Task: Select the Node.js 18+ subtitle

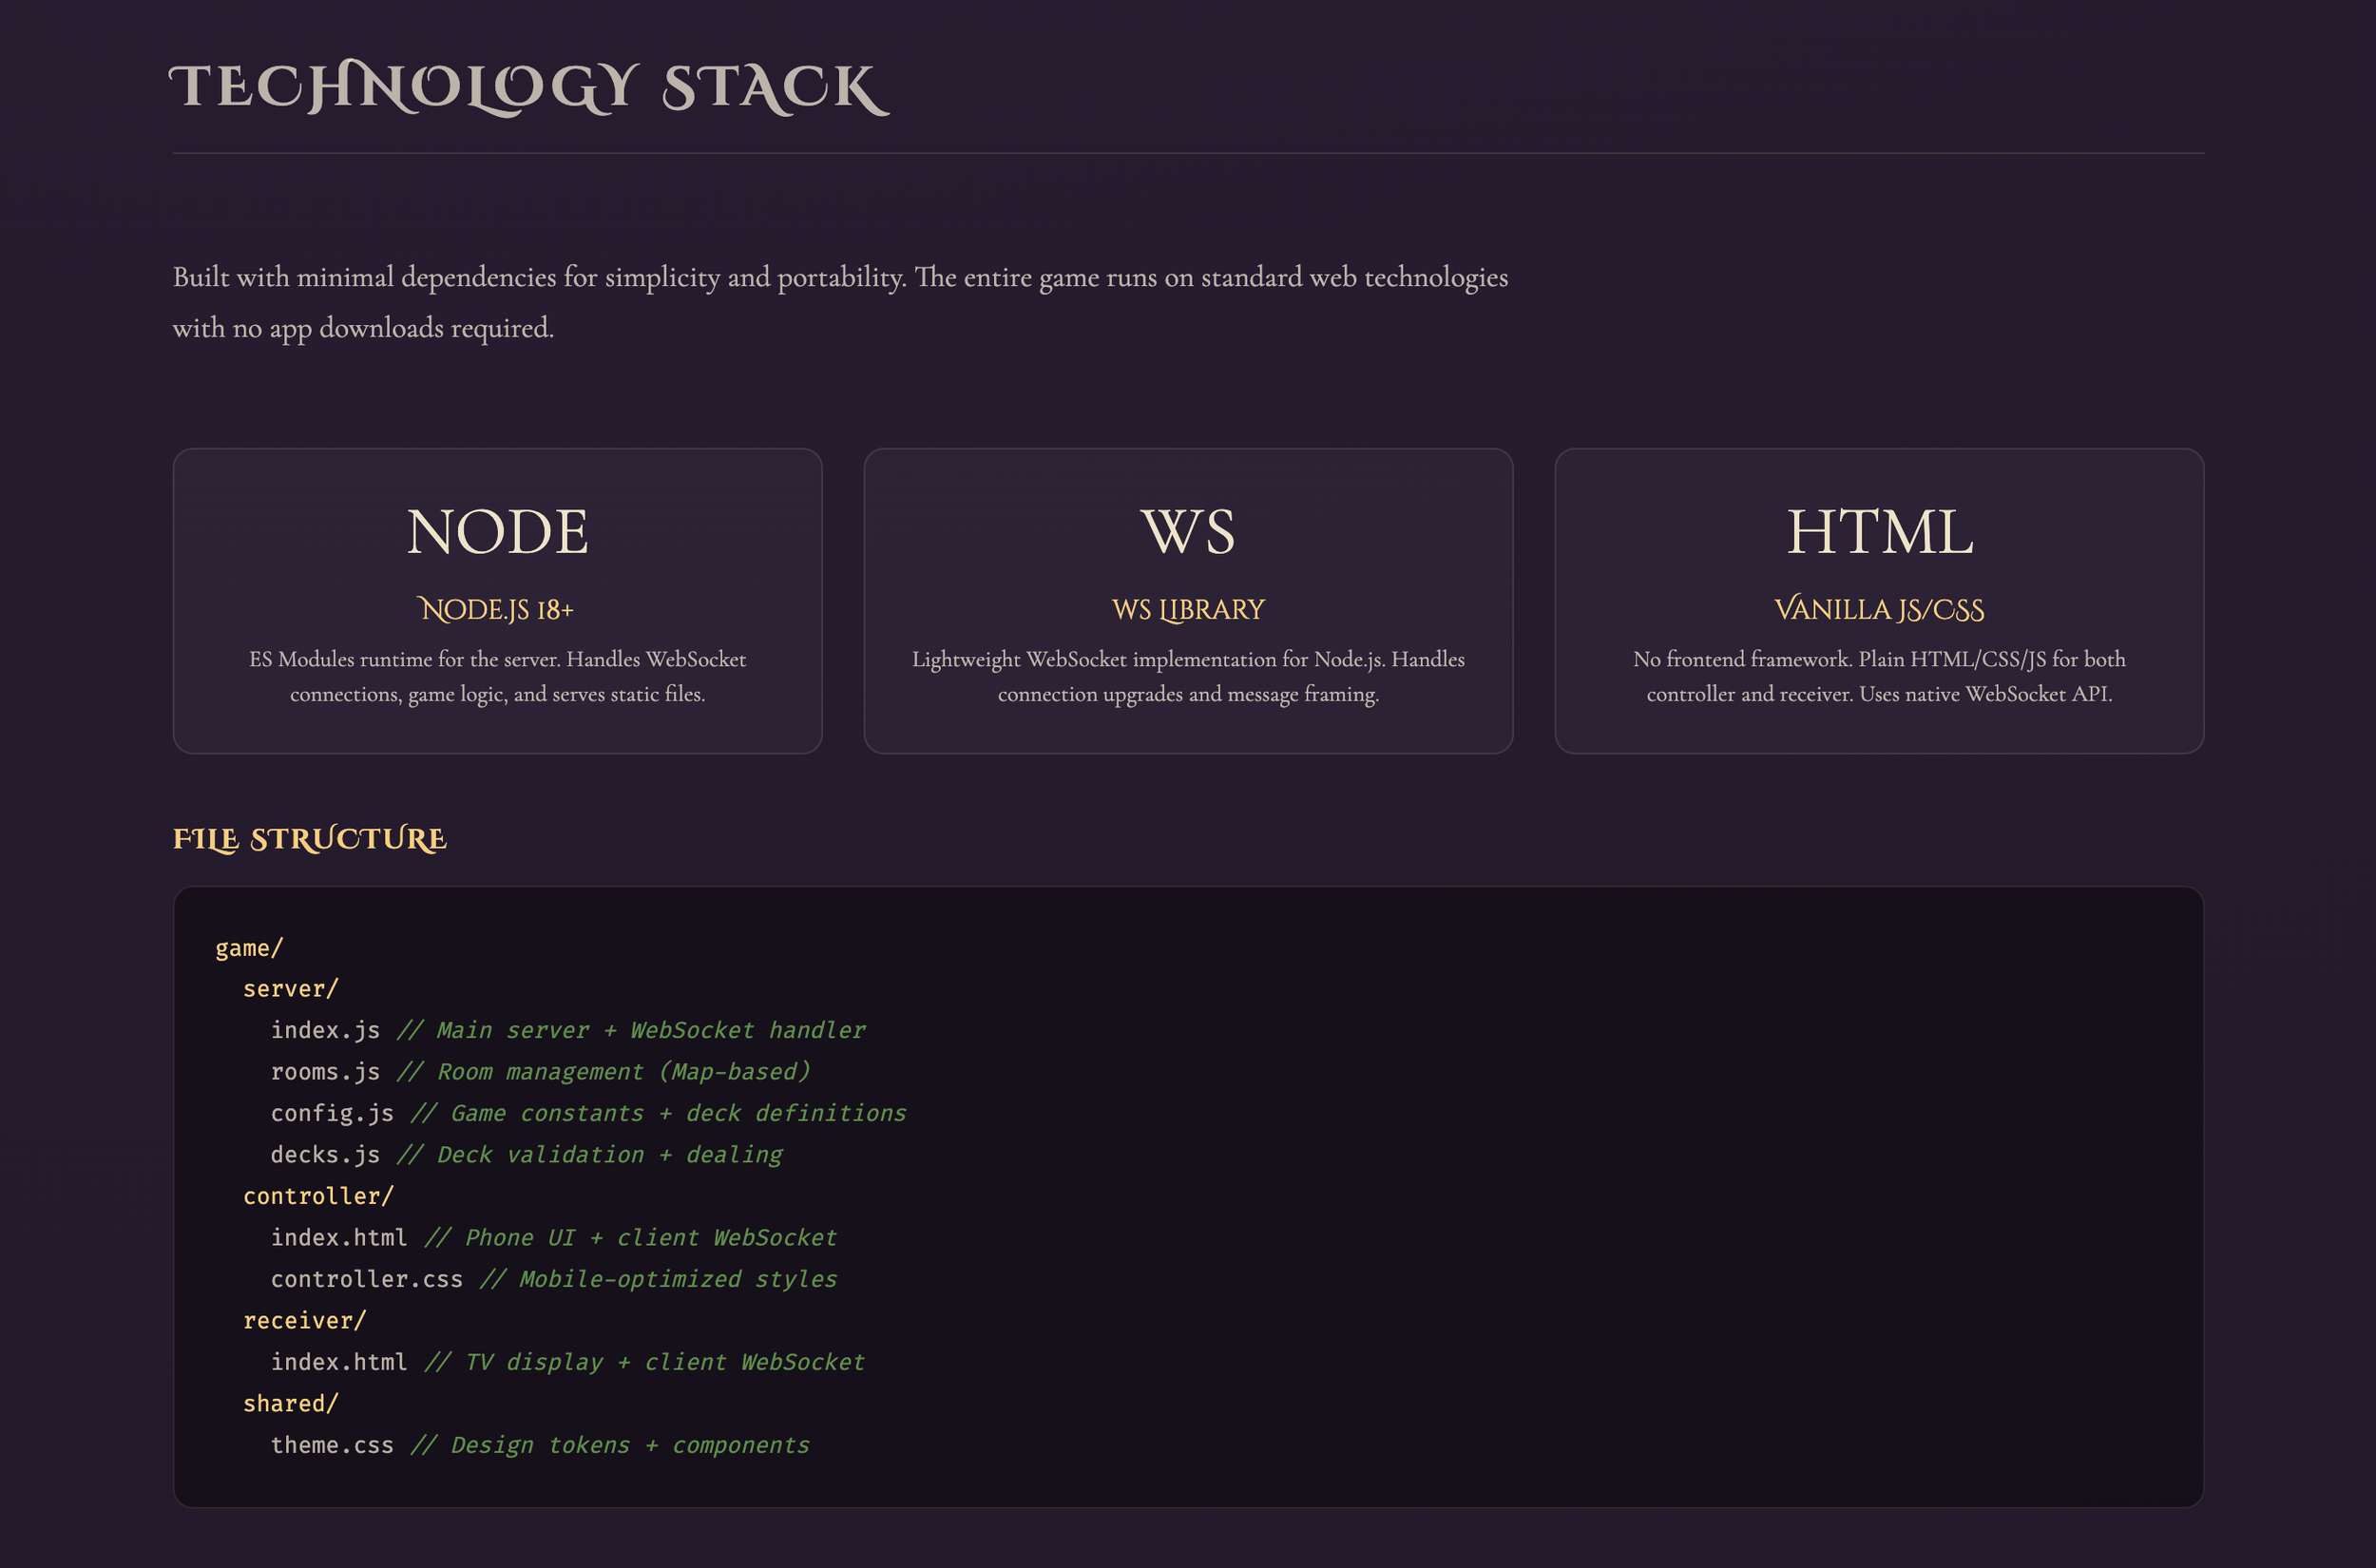Action: pyautogui.click(x=497, y=609)
